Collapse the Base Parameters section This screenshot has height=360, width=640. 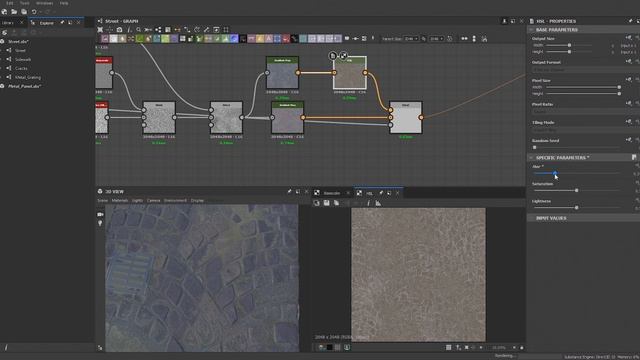pos(531,30)
